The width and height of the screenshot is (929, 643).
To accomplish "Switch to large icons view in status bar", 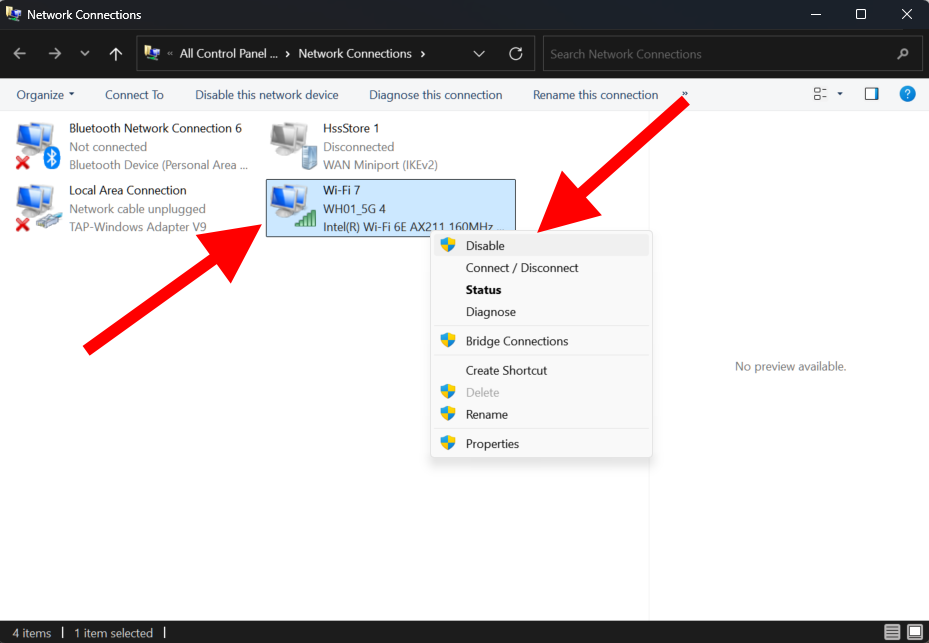I will point(914,632).
